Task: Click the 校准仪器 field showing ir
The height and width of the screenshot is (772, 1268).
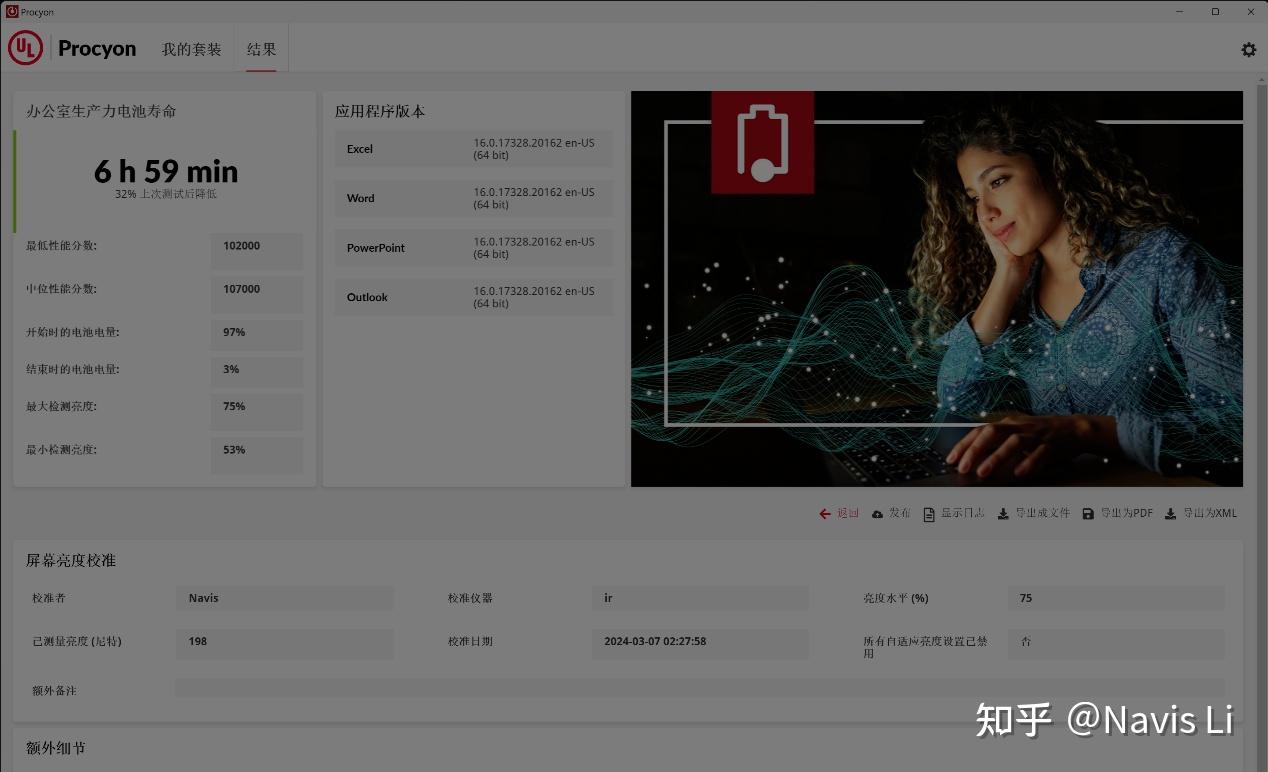Action: pyautogui.click(x=700, y=598)
